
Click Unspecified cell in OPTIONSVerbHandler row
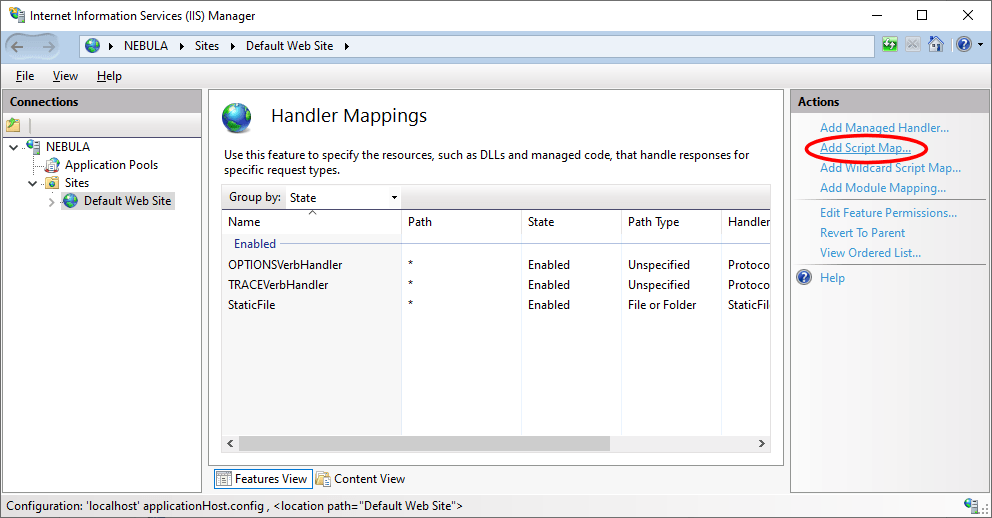coord(659,265)
